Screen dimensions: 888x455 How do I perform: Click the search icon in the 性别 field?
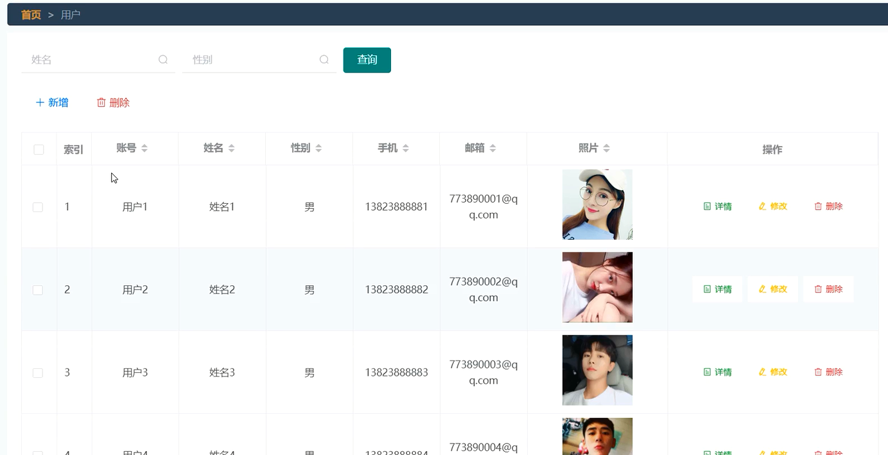[324, 59]
